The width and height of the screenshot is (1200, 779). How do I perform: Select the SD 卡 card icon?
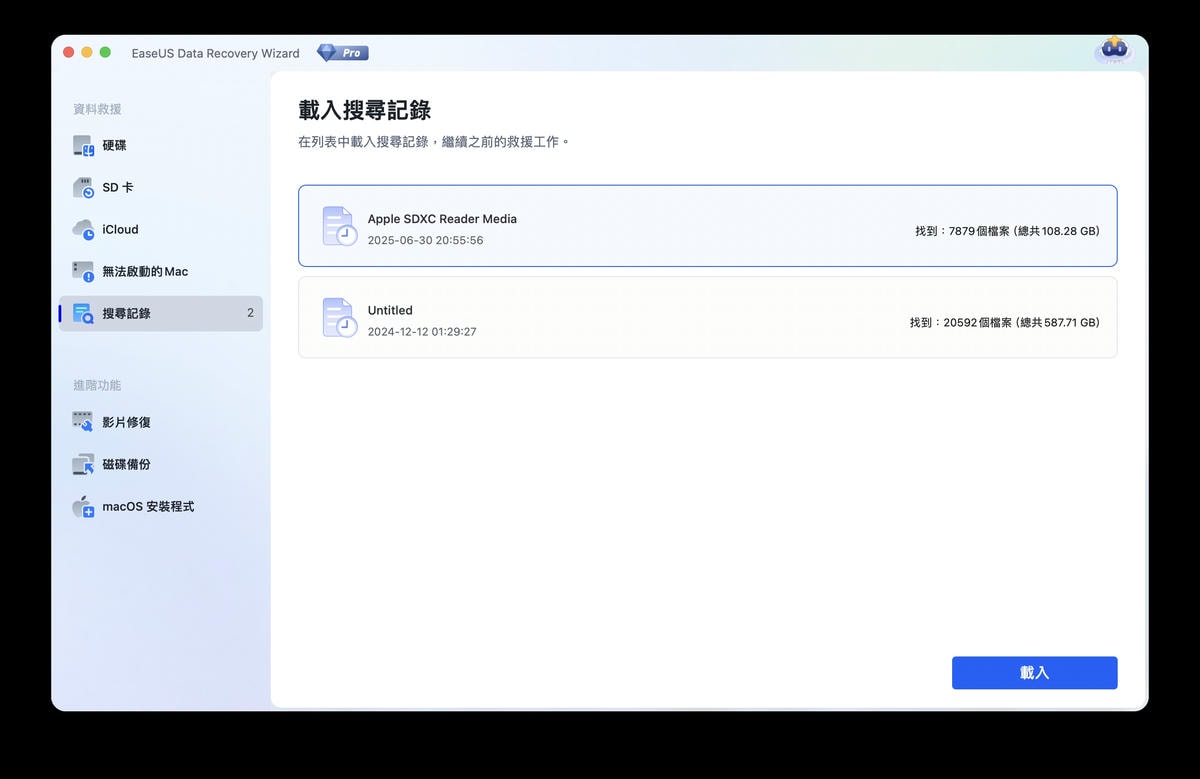pos(83,188)
